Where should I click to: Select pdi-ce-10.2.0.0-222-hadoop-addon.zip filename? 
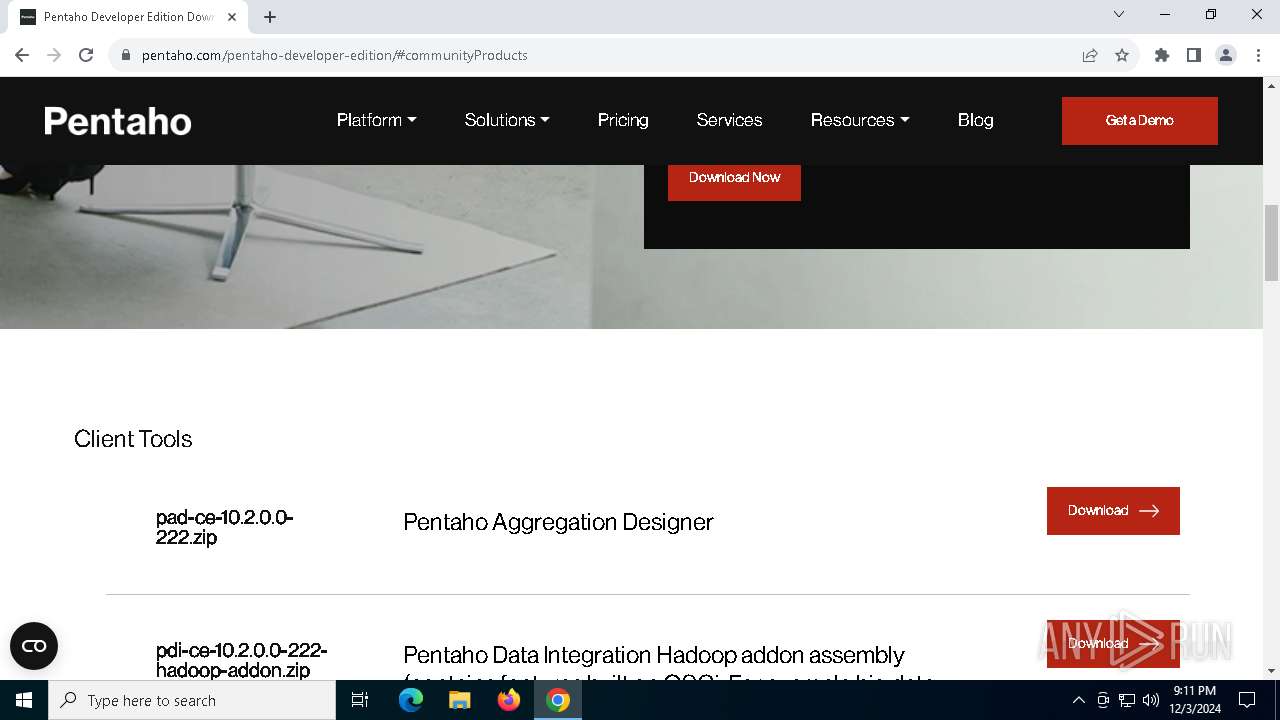coord(241,660)
